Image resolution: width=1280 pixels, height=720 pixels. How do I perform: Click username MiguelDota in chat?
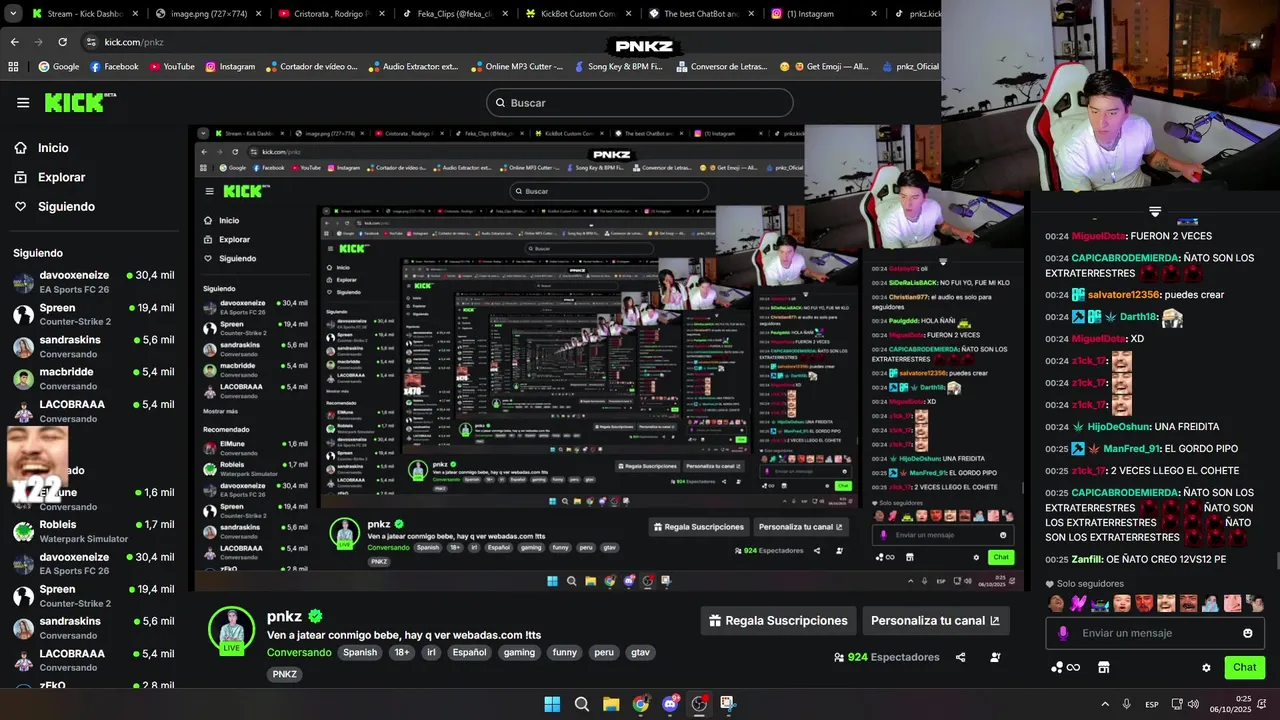click(1098, 236)
